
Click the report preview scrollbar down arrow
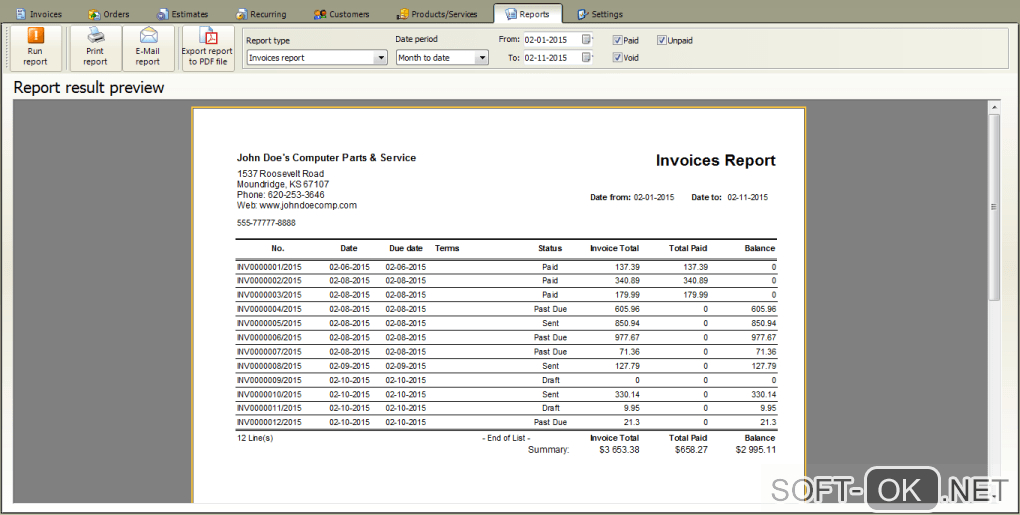pyautogui.click(x=994, y=496)
